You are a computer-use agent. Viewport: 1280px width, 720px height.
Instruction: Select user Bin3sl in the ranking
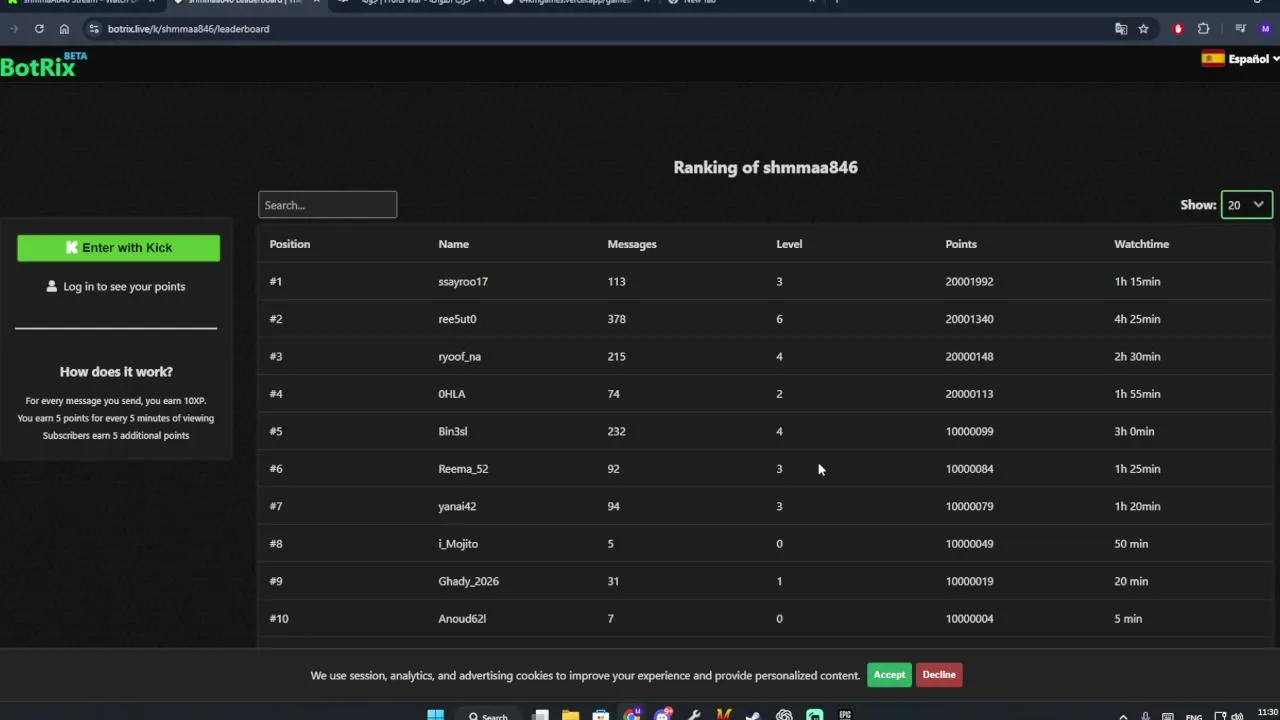click(453, 432)
